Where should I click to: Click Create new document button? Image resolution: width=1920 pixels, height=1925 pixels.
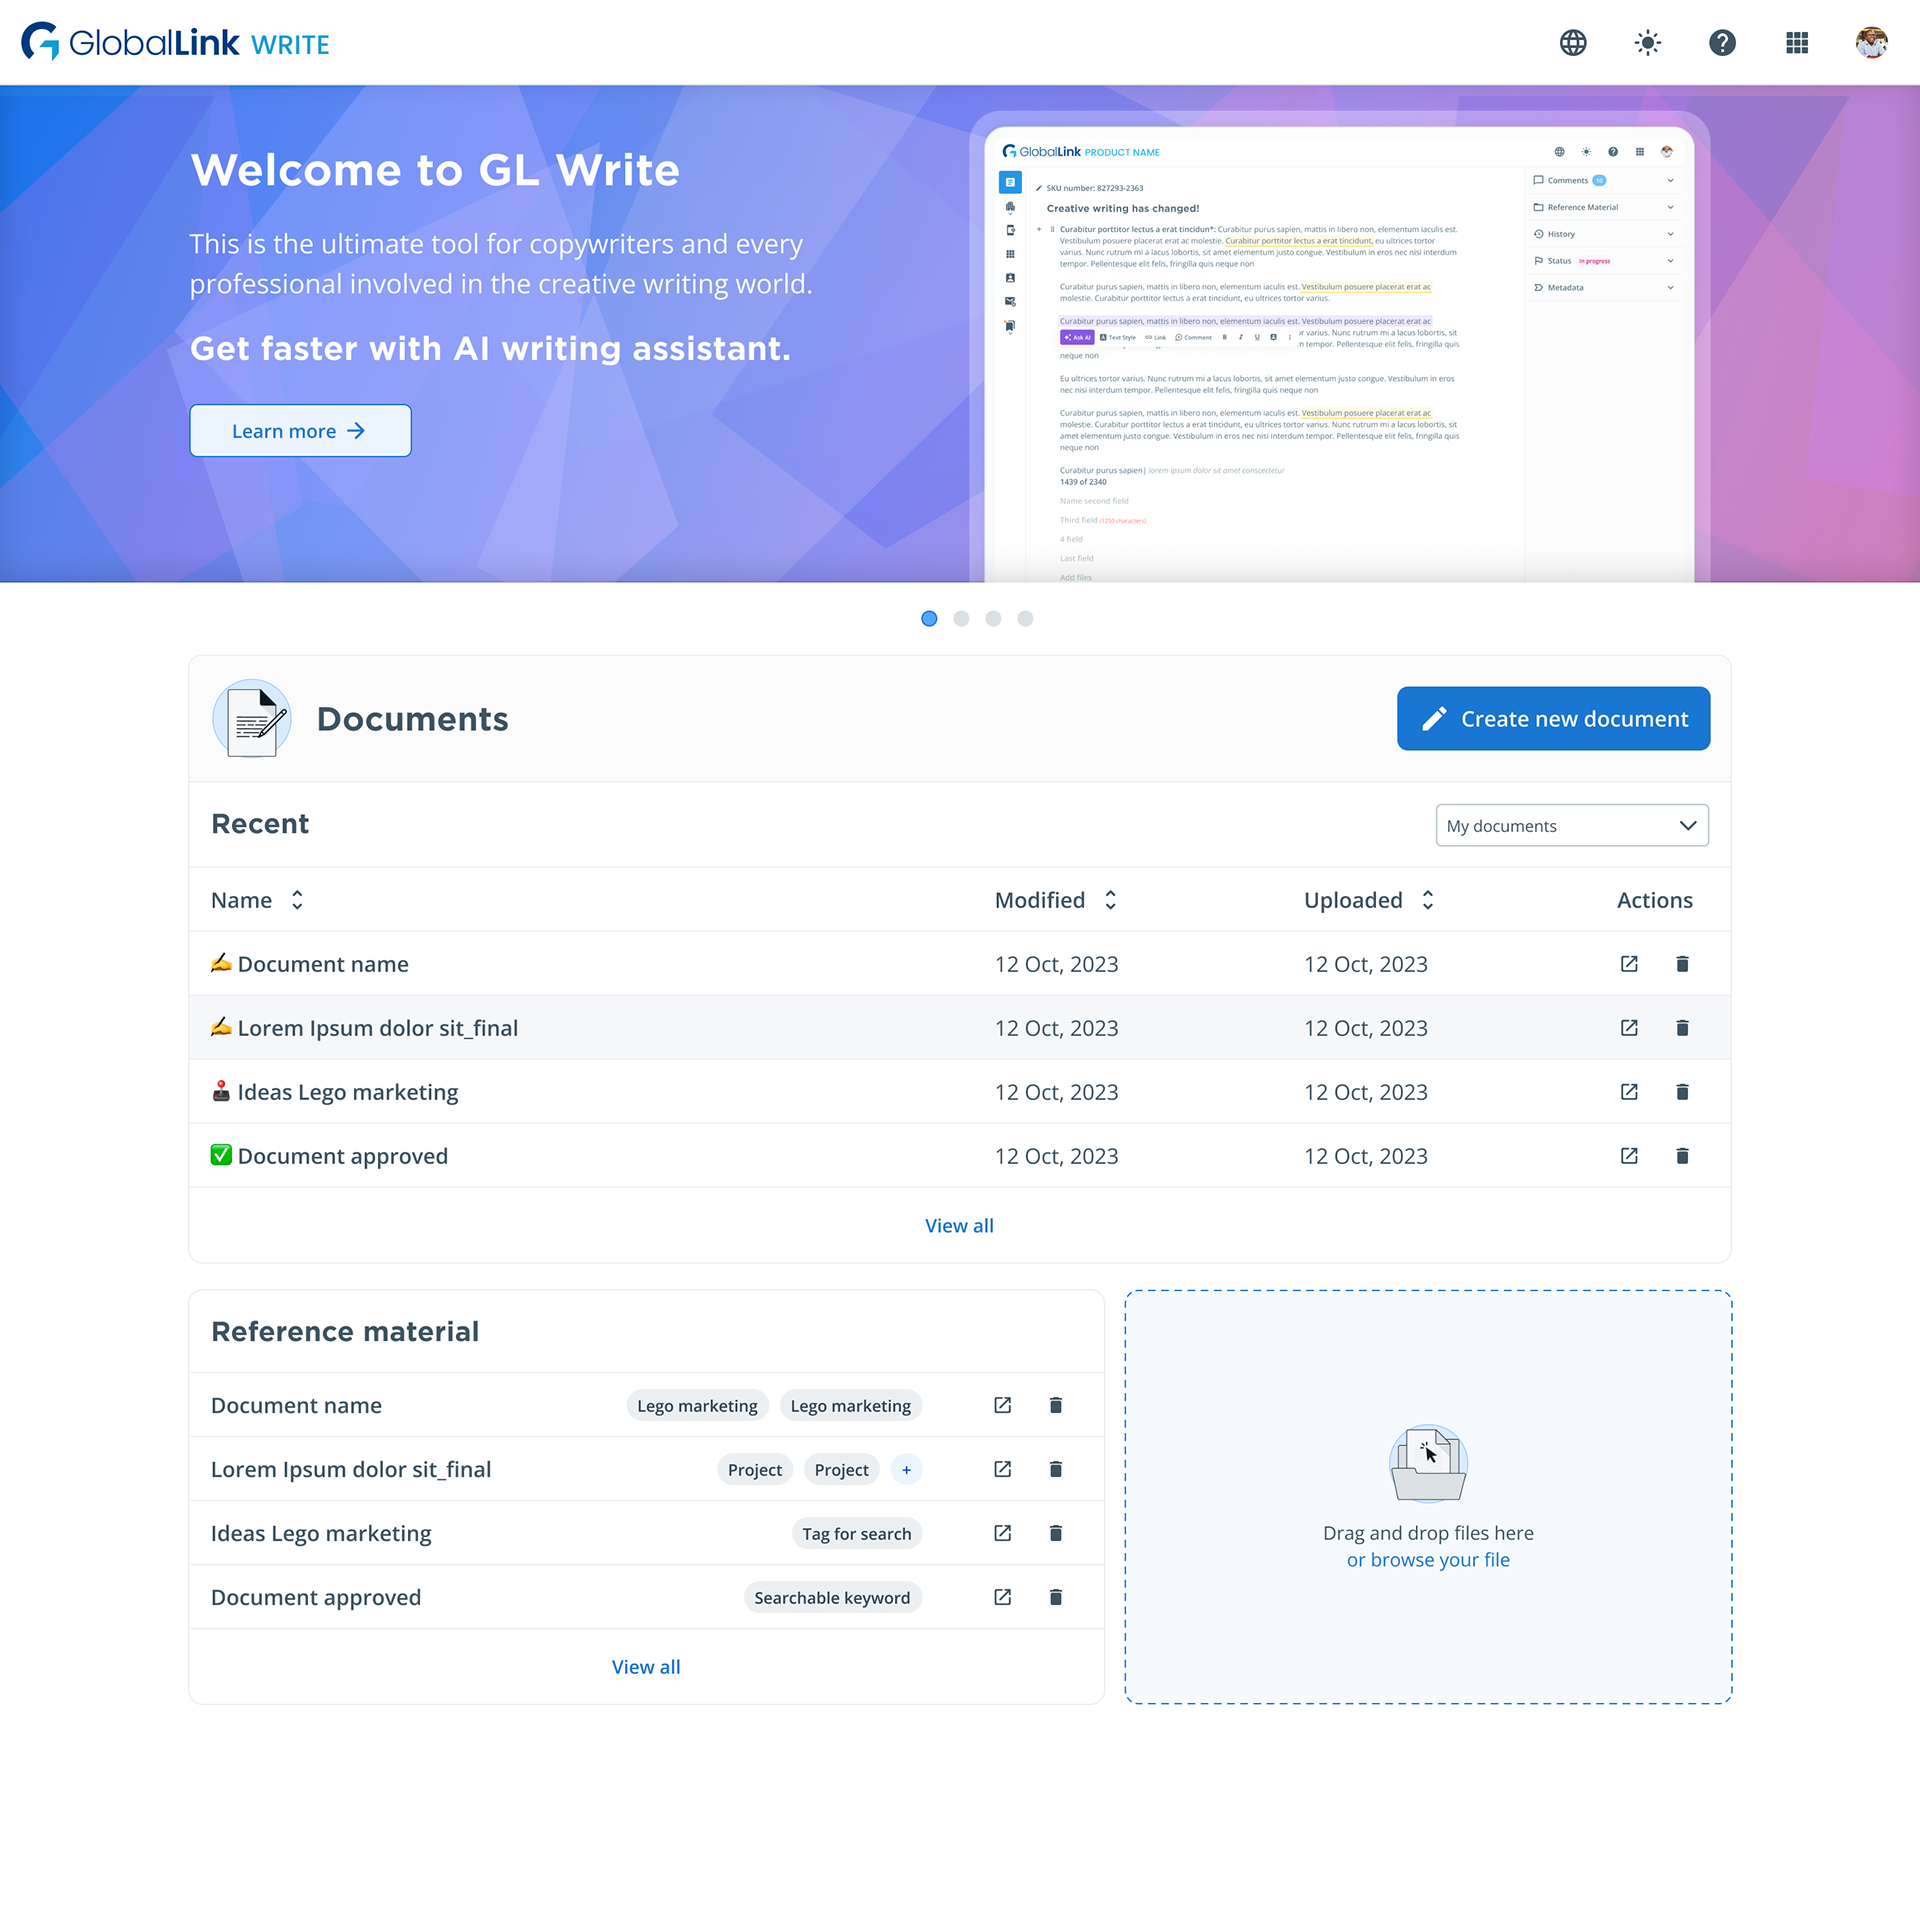1553,719
